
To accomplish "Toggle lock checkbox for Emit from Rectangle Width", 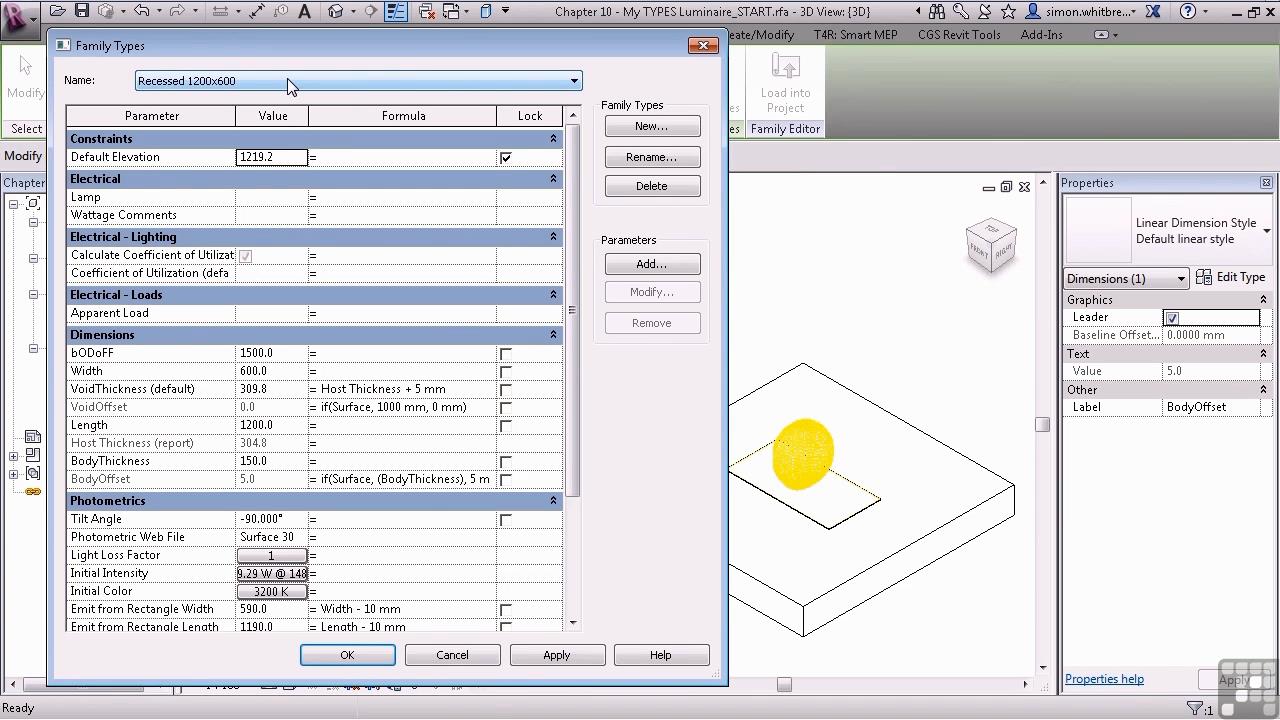I will click(x=506, y=610).
